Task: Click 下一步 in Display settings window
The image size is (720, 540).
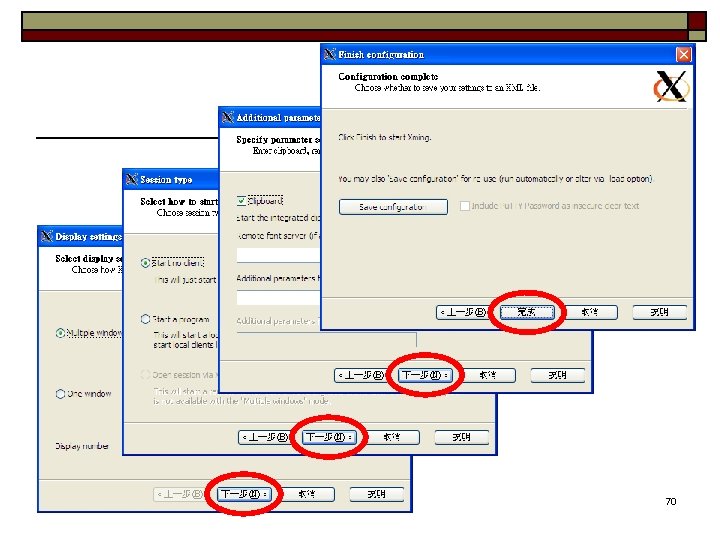Action: click(x=244, y=494)
